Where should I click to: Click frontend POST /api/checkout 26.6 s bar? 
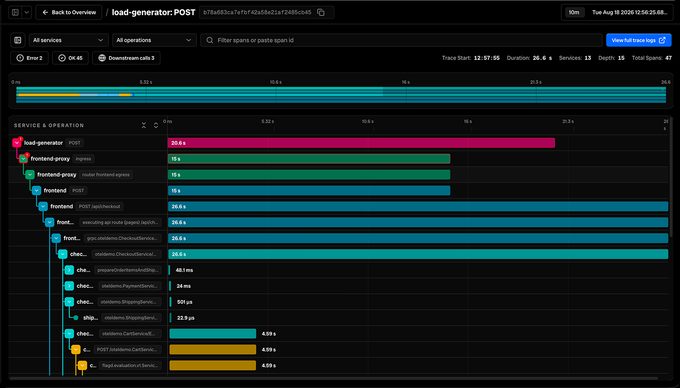point(418,206)
